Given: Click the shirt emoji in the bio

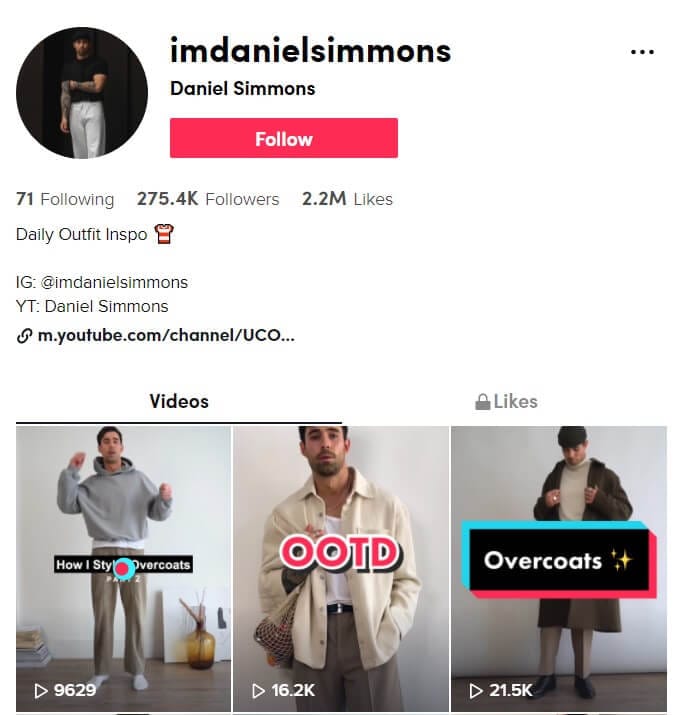Looking at the screenshot, I should coord(164,234).
